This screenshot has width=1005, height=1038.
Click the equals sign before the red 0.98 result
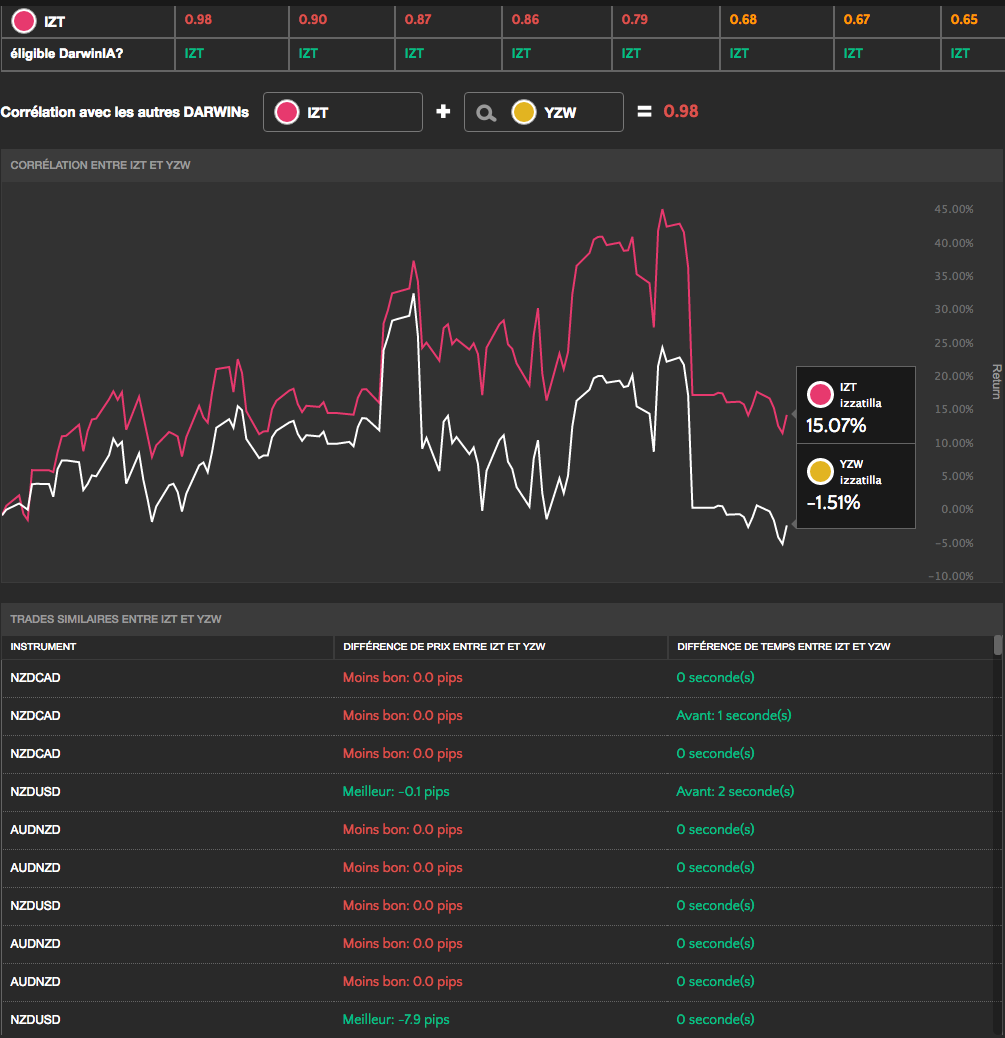645,112
